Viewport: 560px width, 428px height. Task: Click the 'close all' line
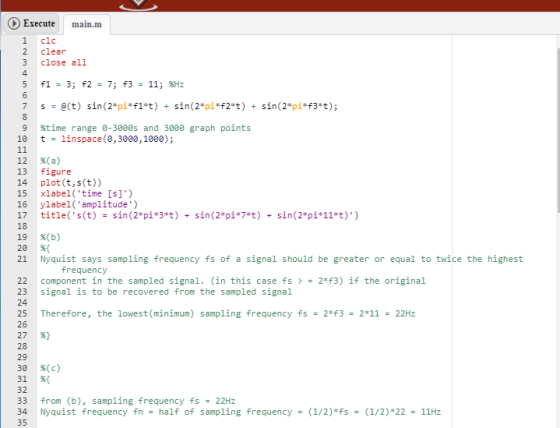(63, 63)
